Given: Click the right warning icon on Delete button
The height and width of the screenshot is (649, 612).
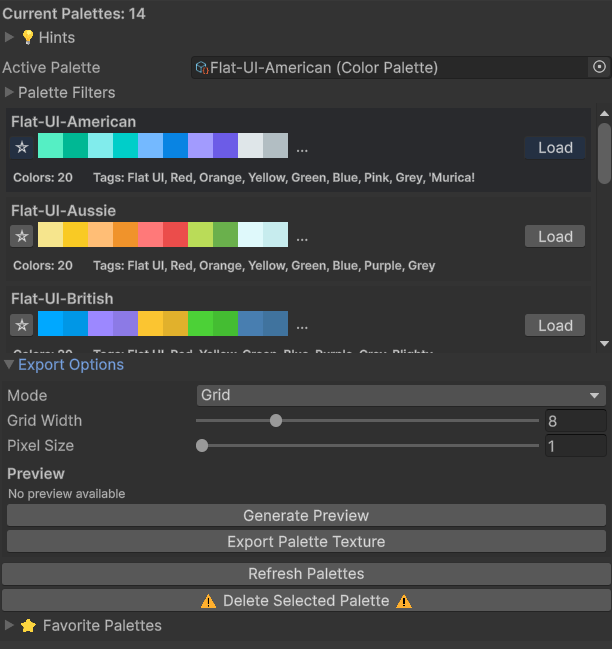Looking at the screenshot, I should (x=403, y=601).
